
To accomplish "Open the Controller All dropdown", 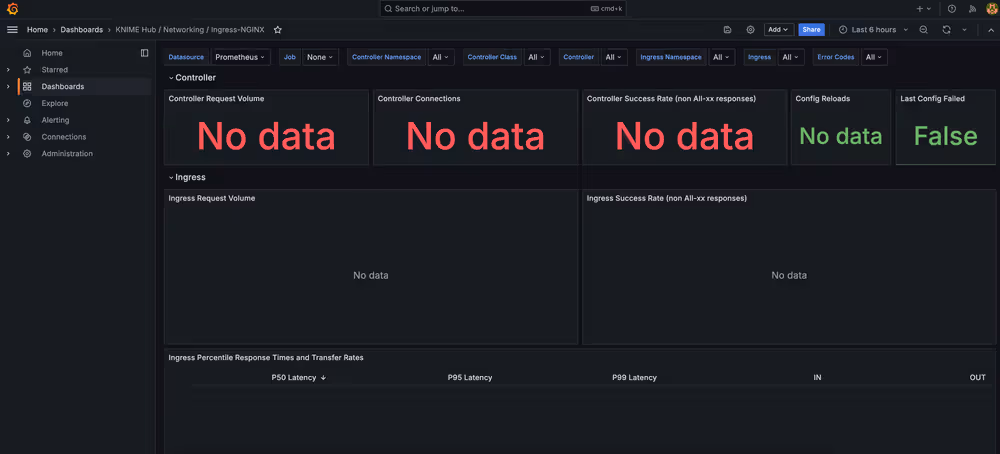I will [x=614, y=57].
